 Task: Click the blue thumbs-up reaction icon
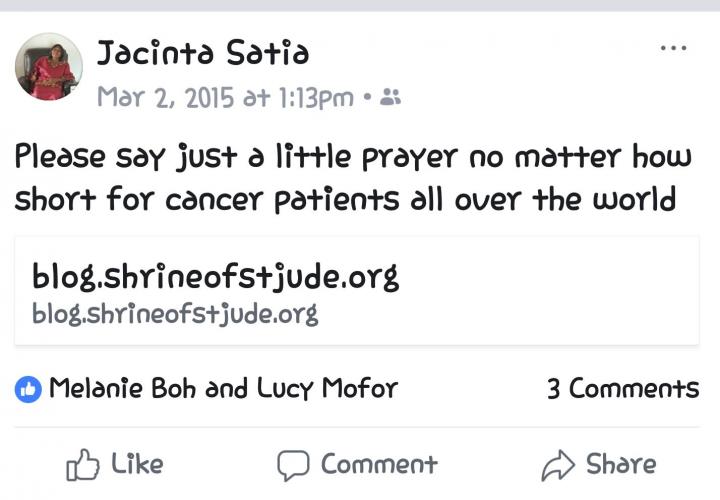[28, 388]
